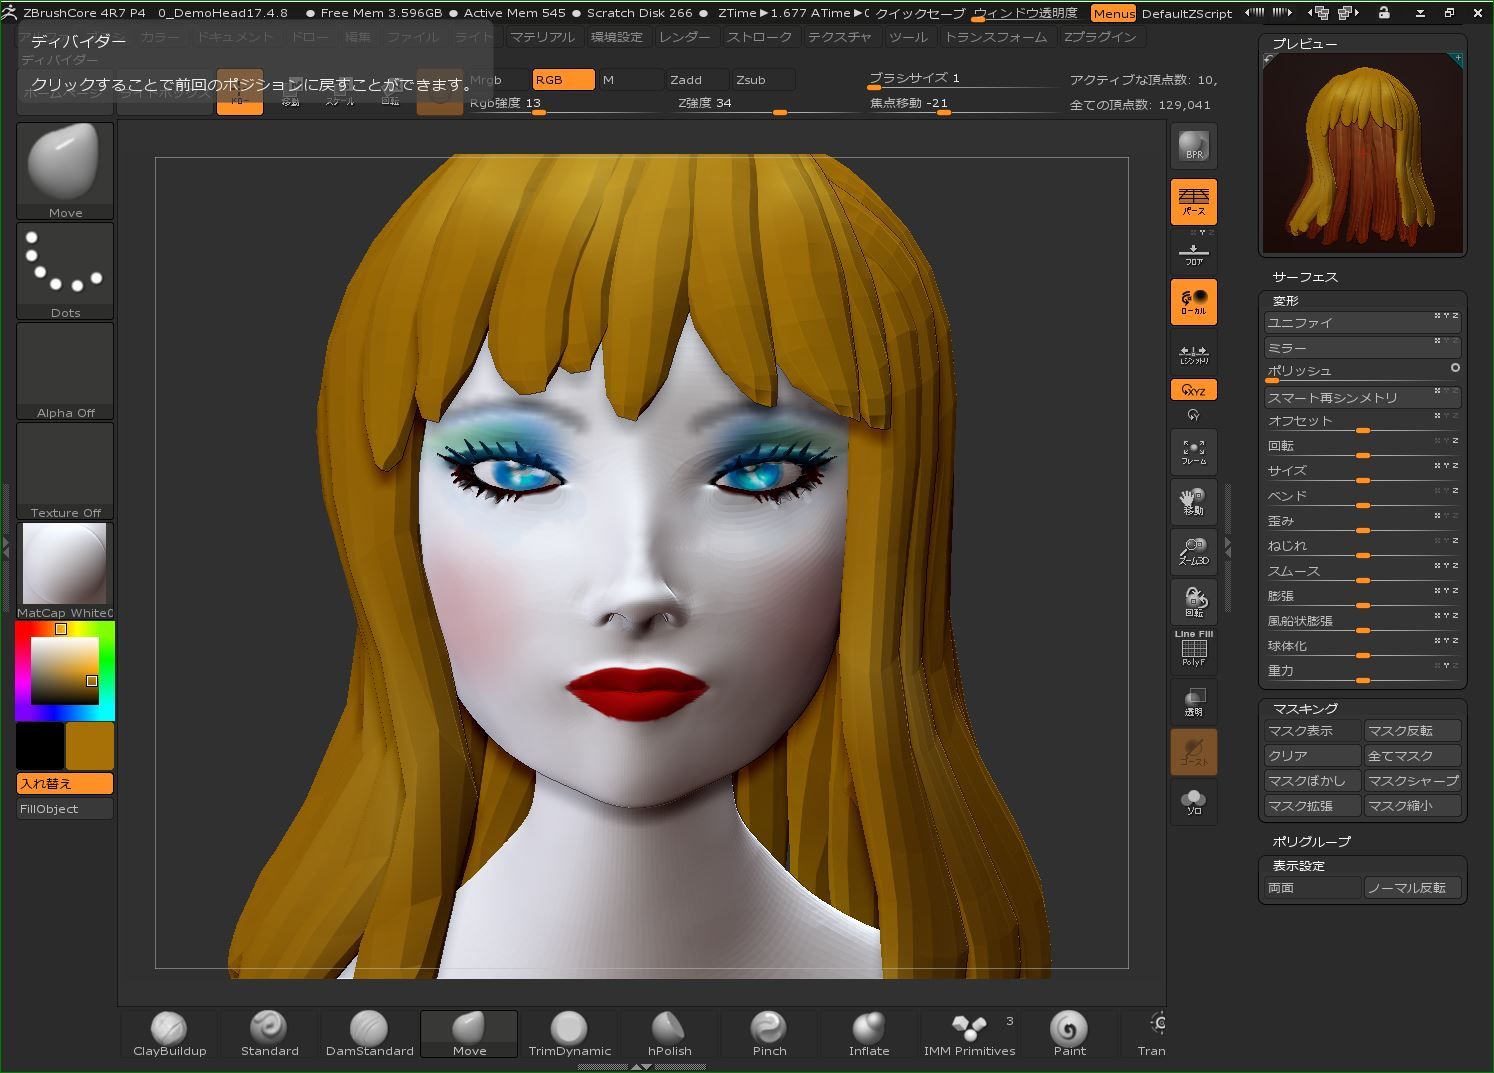
Task: Open the Zプラグイン menu
Action: (1099, 37)
